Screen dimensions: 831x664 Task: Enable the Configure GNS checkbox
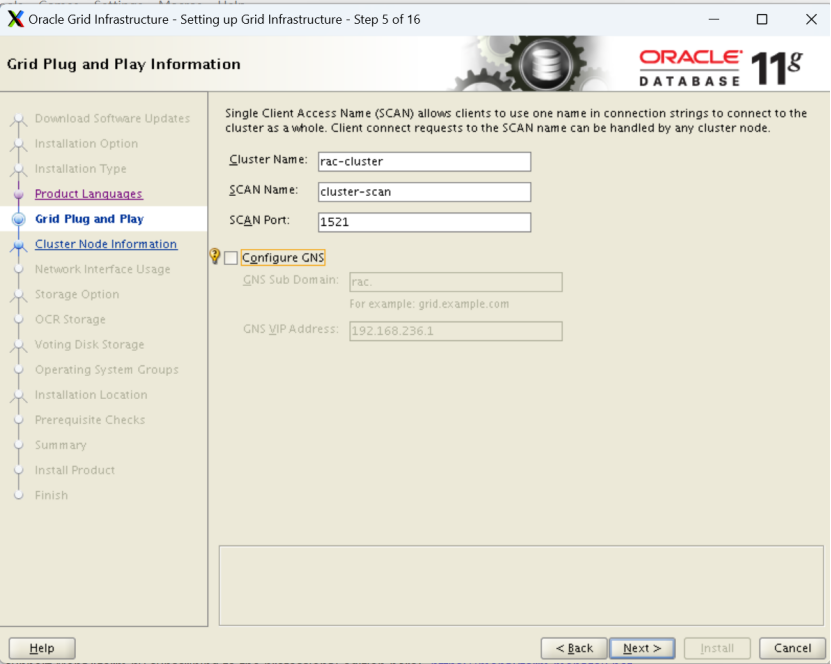click(231, 256)
